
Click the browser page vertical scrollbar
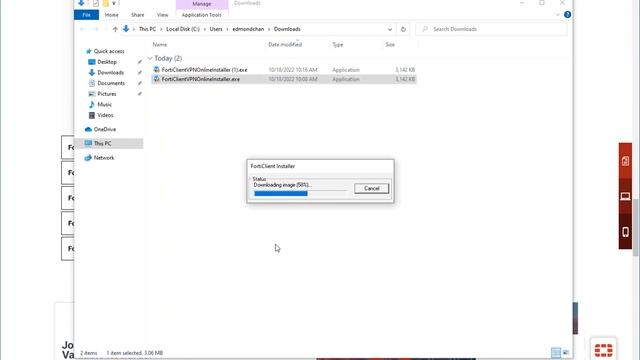coord(636,229)
